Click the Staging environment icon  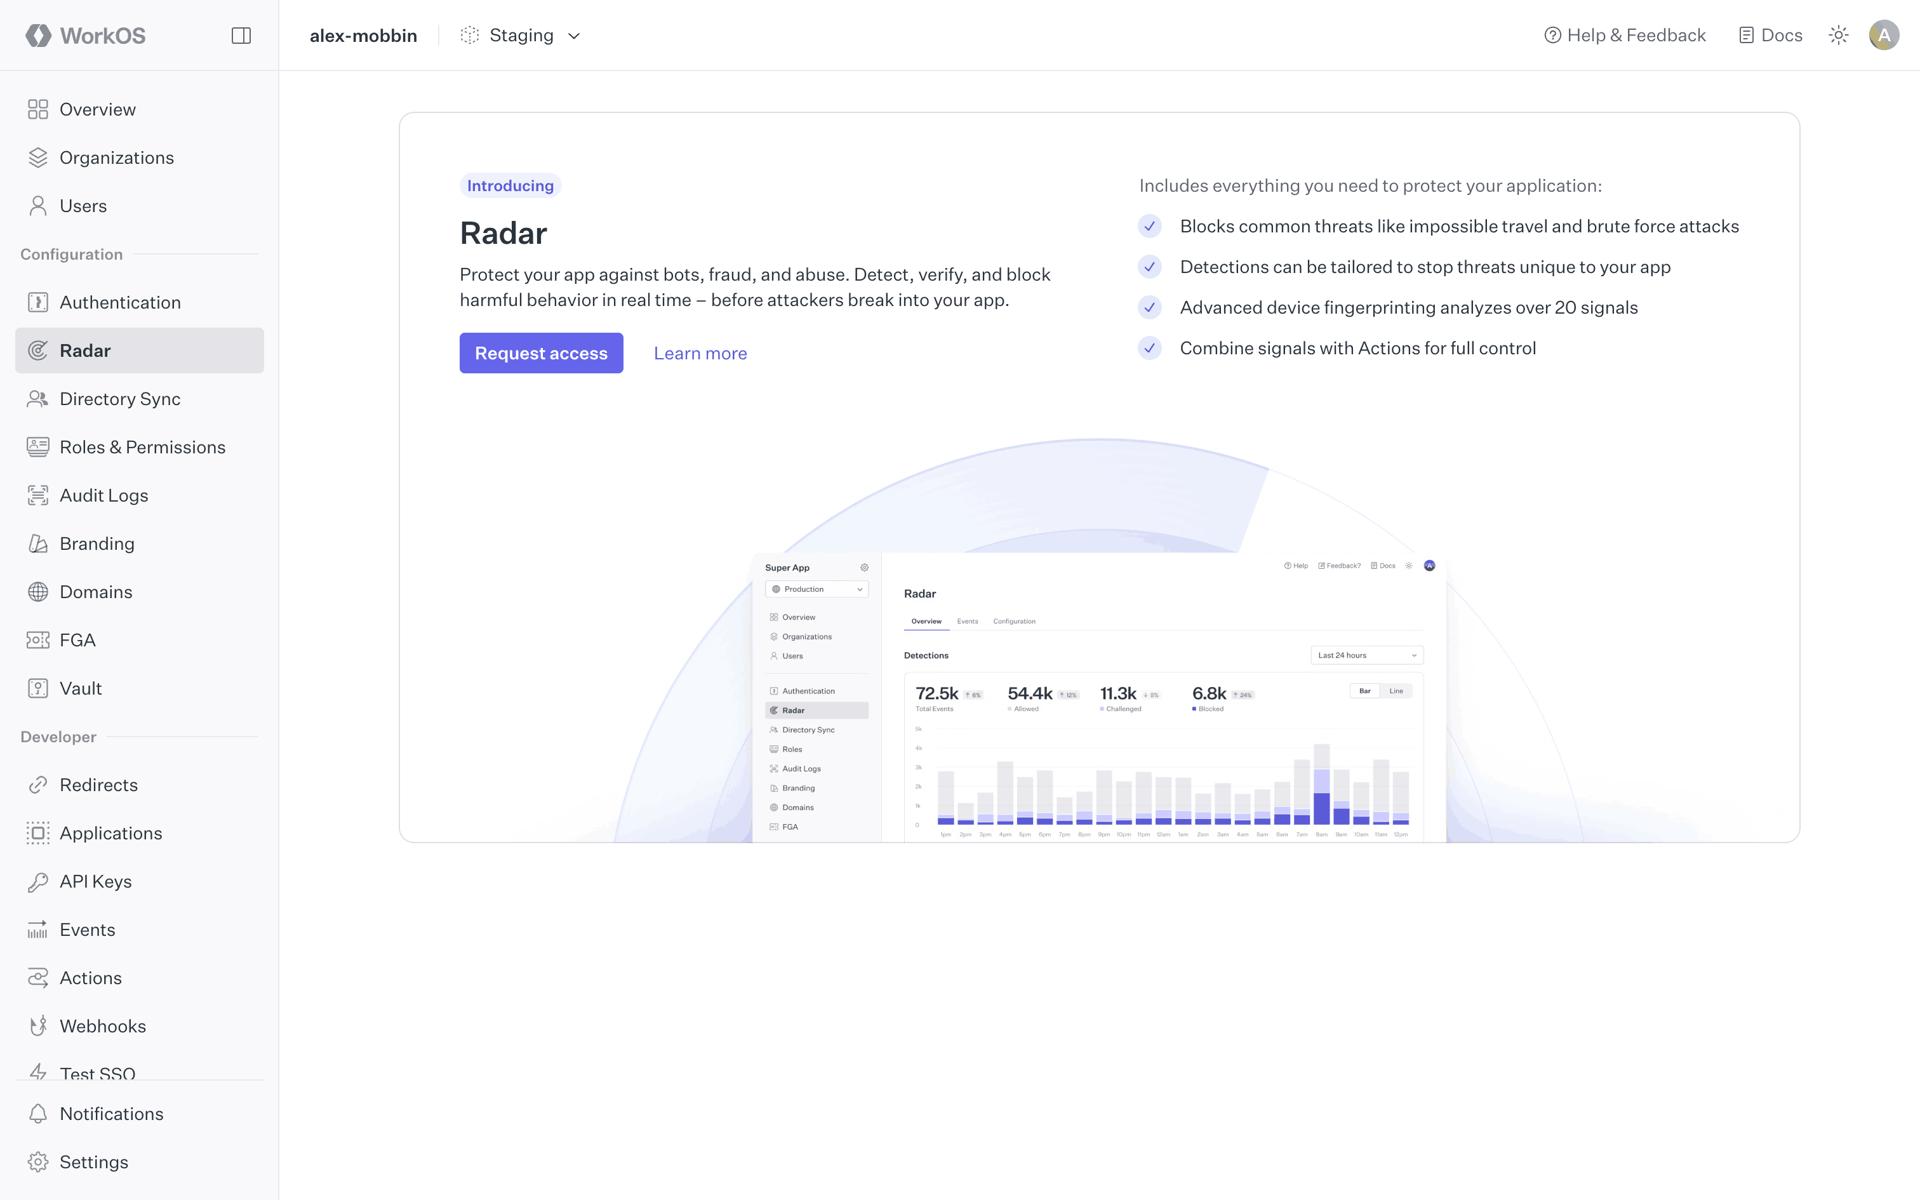click(x=470, y=35)
